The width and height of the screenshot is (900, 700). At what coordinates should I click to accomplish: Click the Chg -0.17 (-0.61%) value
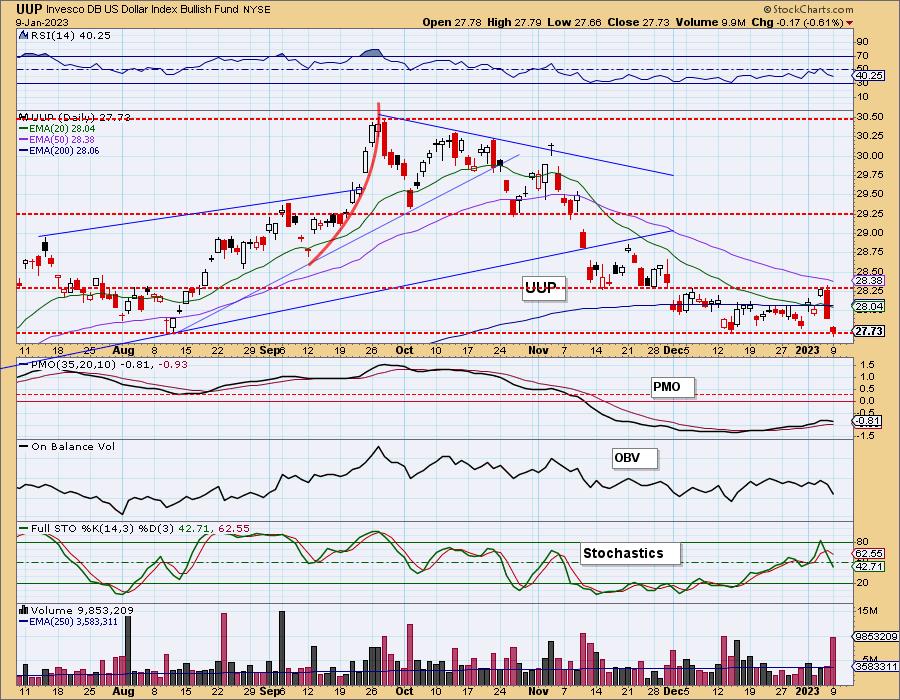(x=797, y=22)
